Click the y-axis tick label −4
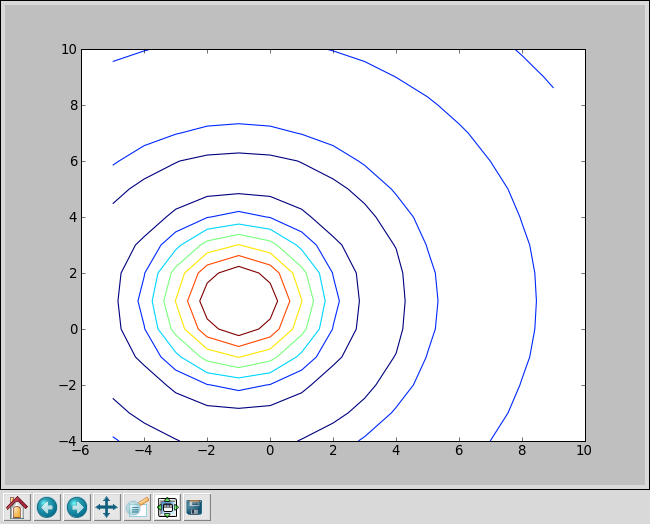This screenshot has height=524, width=650. coord(68,441)
